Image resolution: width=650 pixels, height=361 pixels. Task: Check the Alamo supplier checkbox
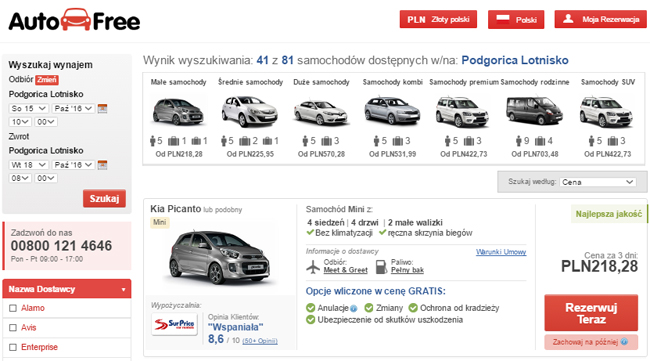coord(13,308)
